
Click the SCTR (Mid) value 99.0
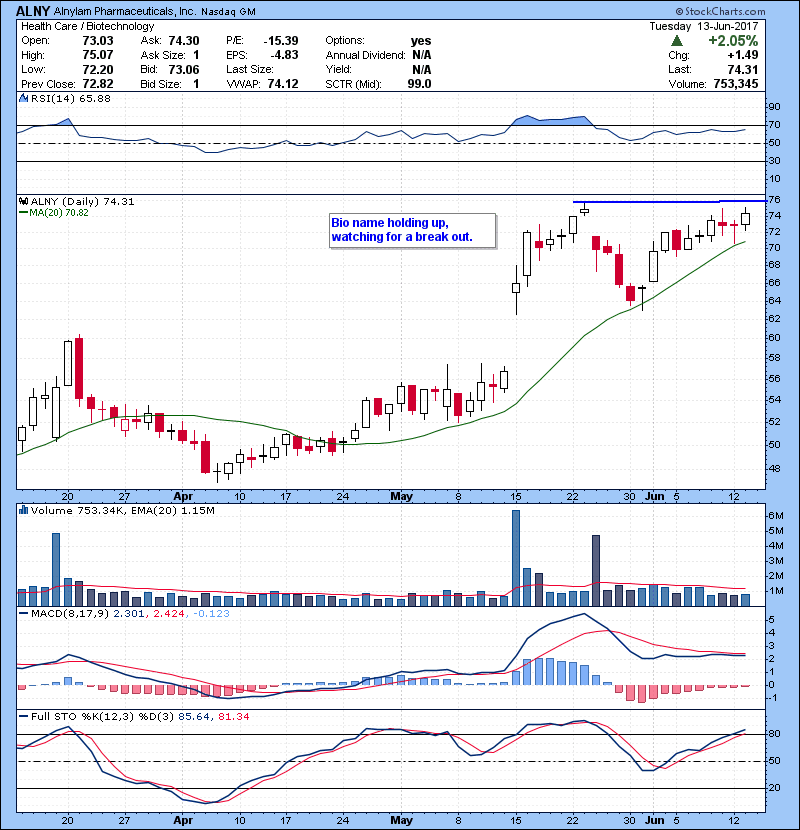coord(419,84)
